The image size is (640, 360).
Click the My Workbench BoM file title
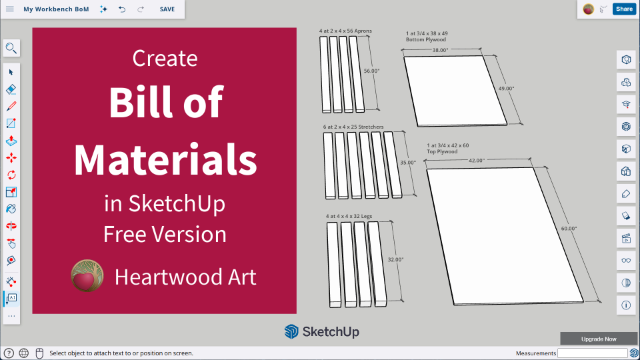[56, 9]
